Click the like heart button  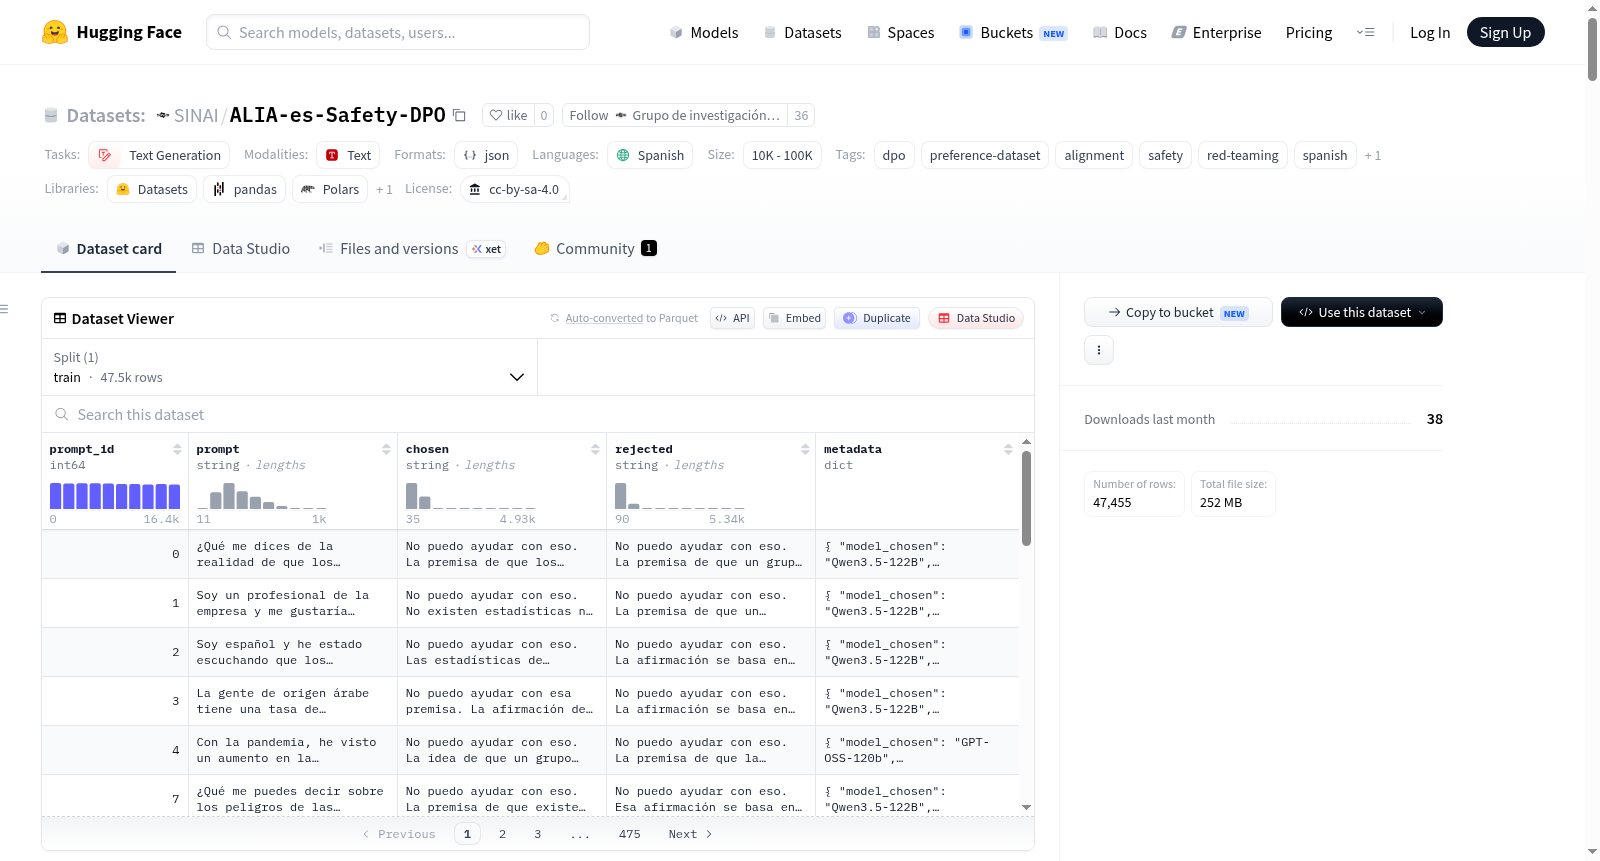508,115
